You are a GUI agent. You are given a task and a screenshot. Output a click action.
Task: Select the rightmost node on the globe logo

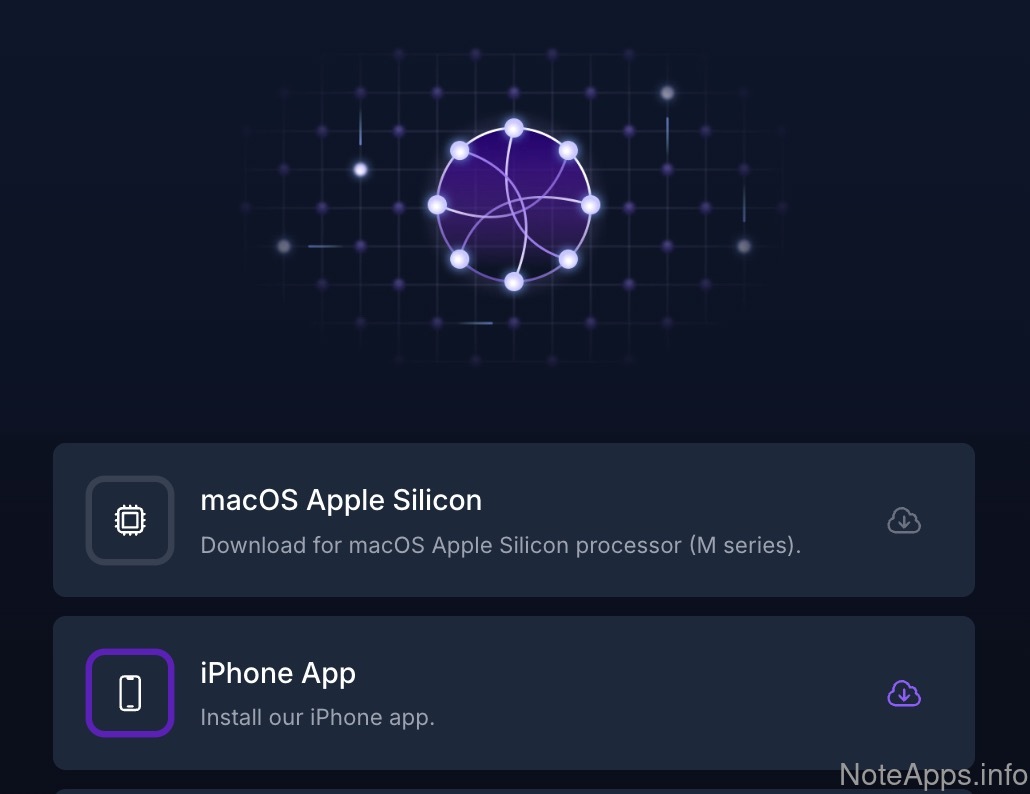[590, 205]
